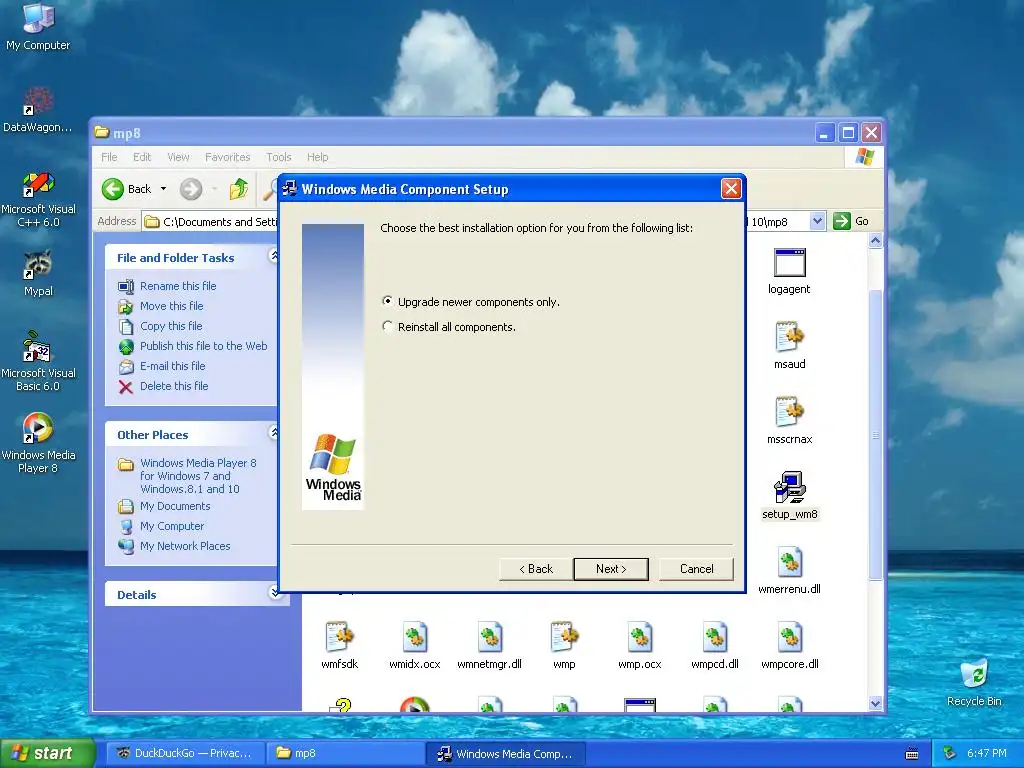The width and height of the screenshot is (1024, 768).
Task: Open DataWagon desktop shortcut
Action: pyautogui.click(x=38, y=101)
